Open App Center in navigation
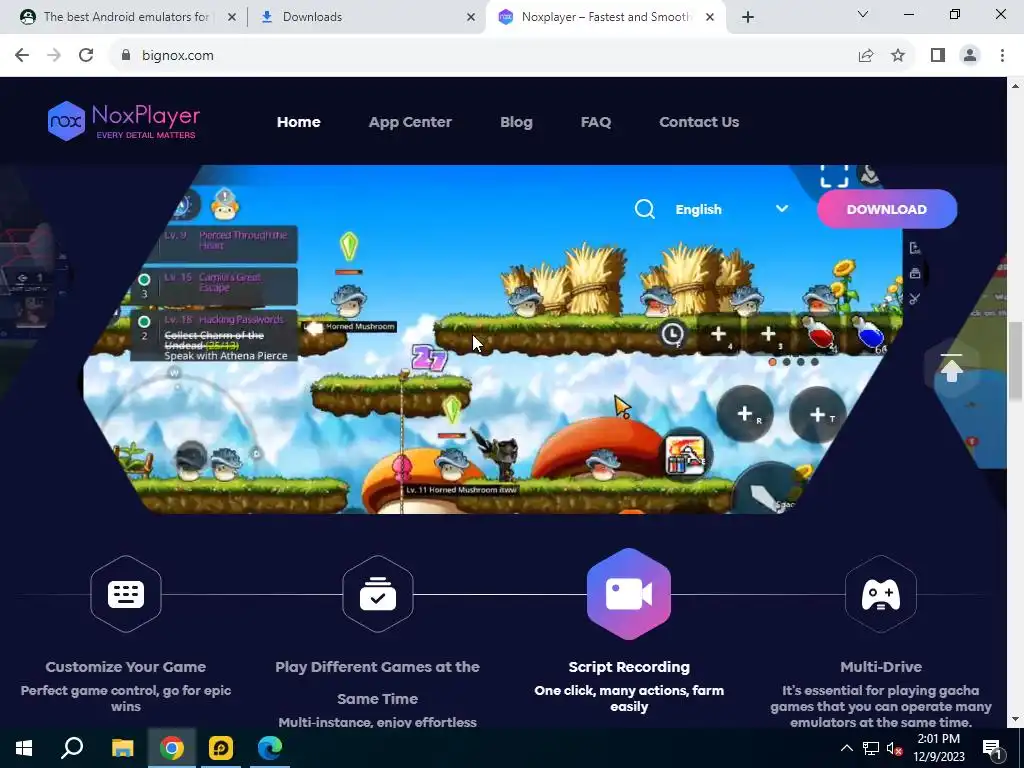 click(x=410, y=121)
